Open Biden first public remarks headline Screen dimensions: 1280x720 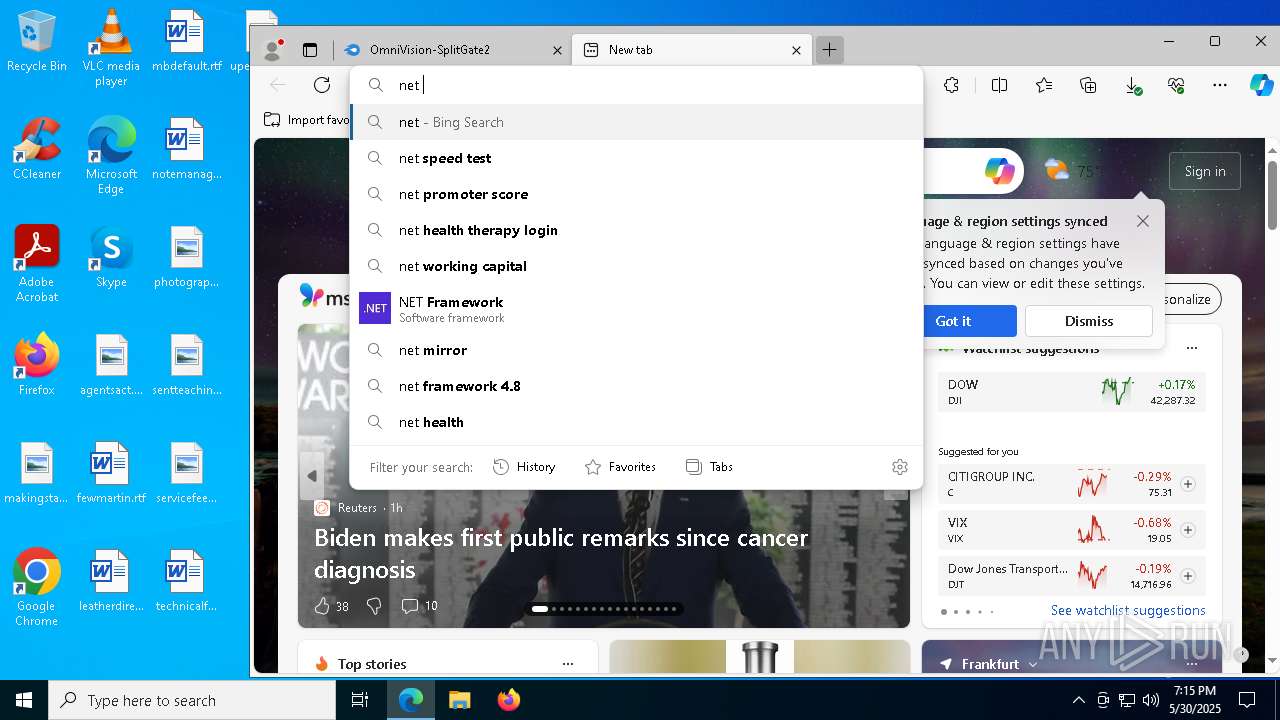click(561, 553)
